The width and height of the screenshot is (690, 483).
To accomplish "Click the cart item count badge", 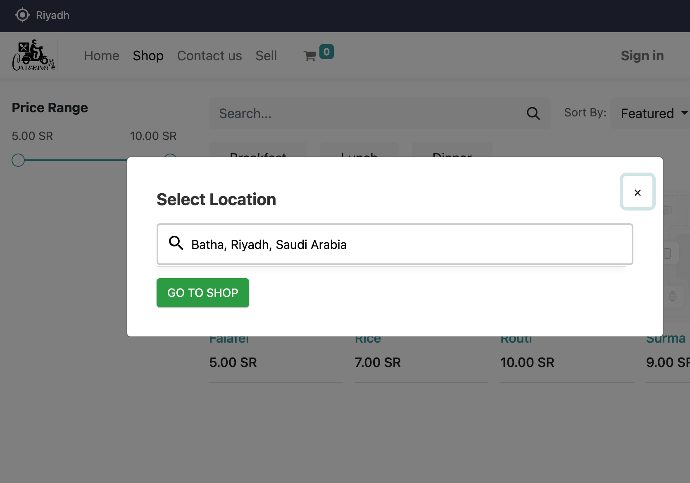I will point(327,52).
